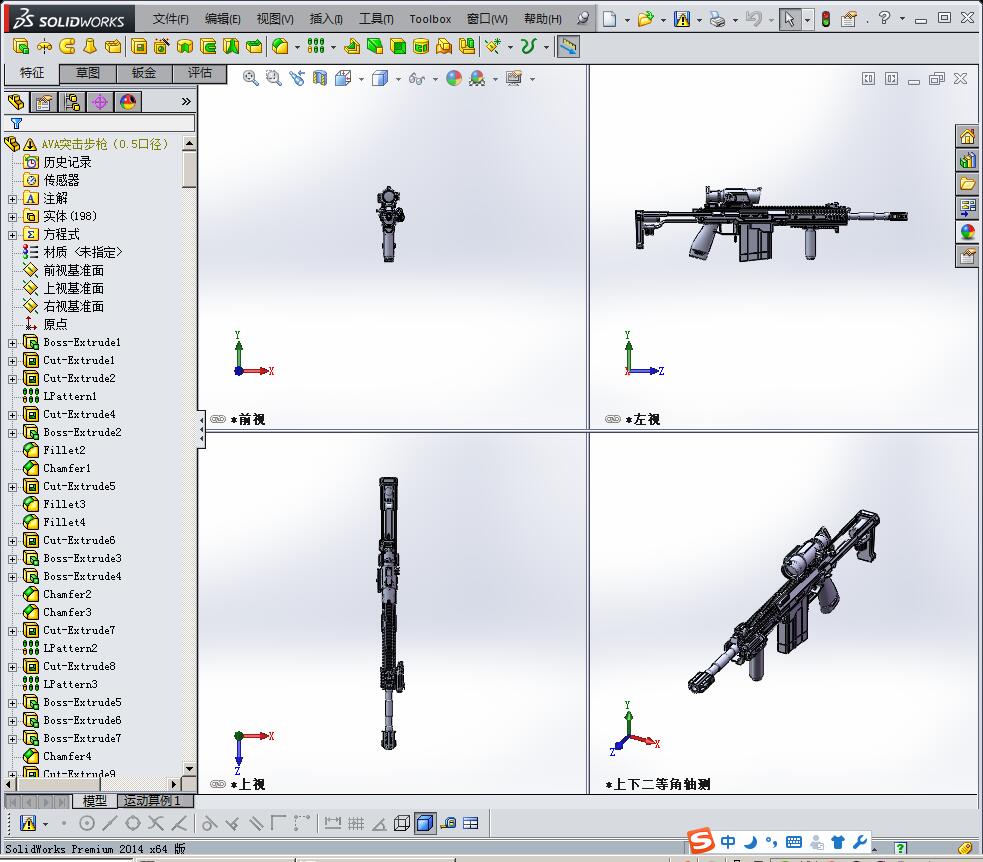This screenshot has height=862, width=983.
Task: Toggle the menu bar pin icon
Action: 583,18
